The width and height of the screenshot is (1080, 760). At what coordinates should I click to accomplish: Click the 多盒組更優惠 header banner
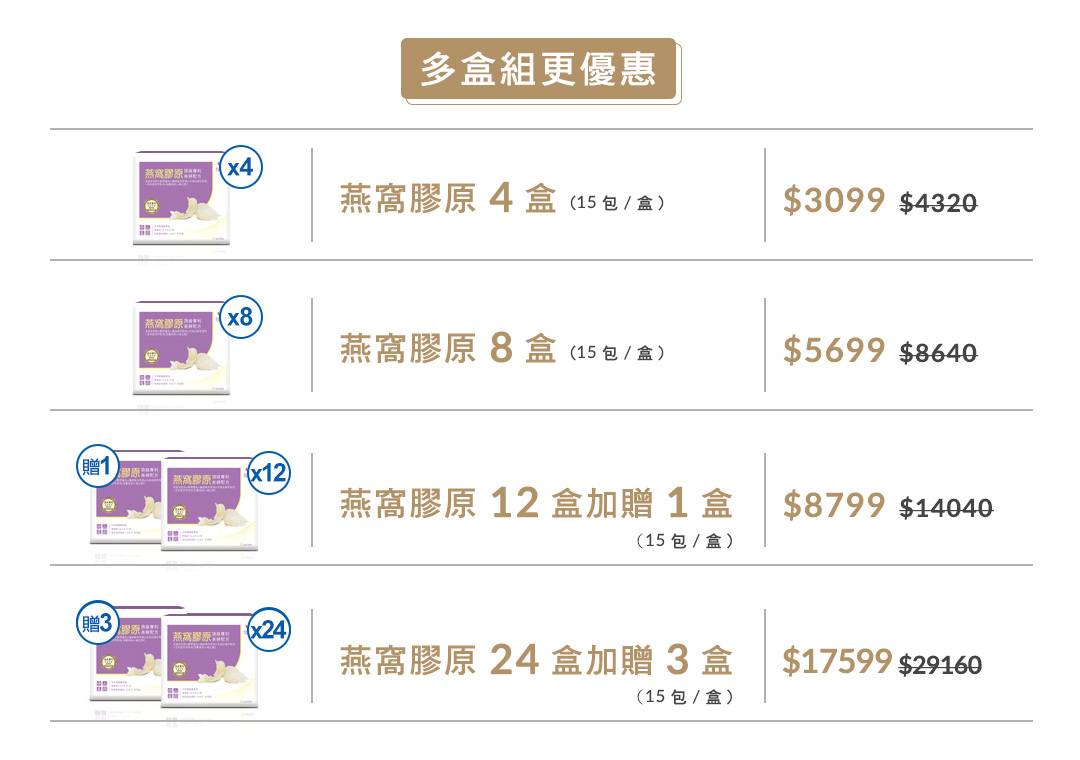tap(539, 69)
